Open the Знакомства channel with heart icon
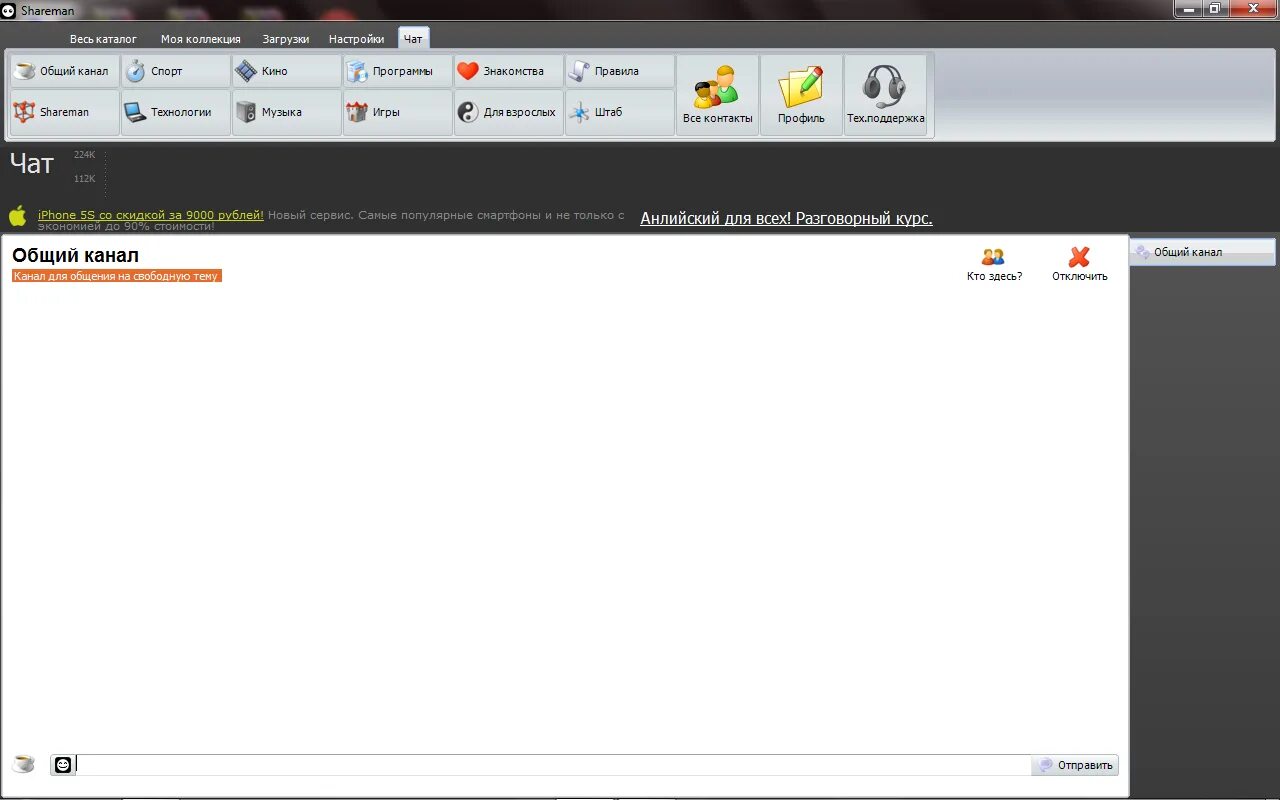The width and height of the screenshot is (1280, 800). click(x=509, y=71)
